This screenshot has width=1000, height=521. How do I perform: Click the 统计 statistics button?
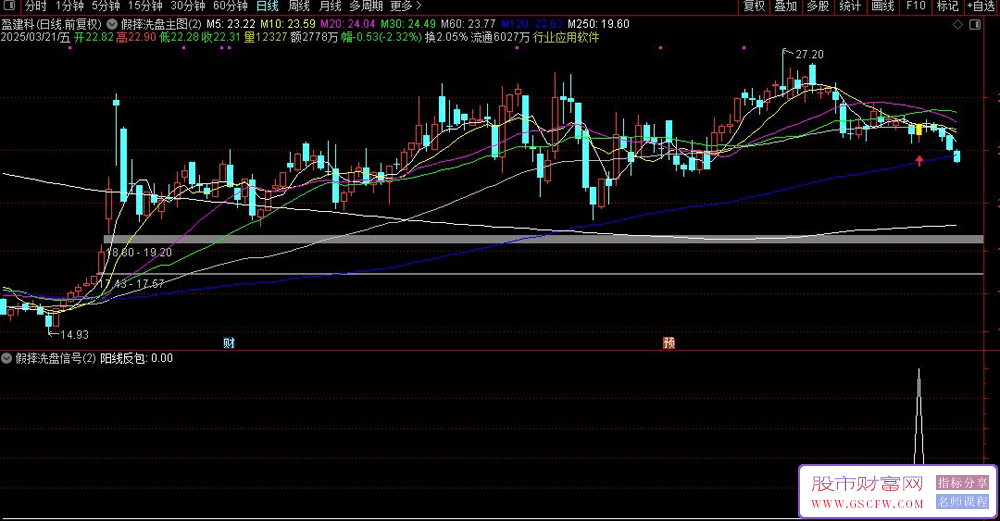(850, 6)
